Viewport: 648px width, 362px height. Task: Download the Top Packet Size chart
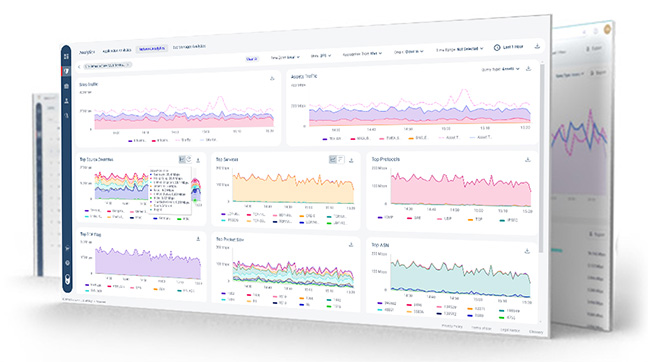[351, 245]
